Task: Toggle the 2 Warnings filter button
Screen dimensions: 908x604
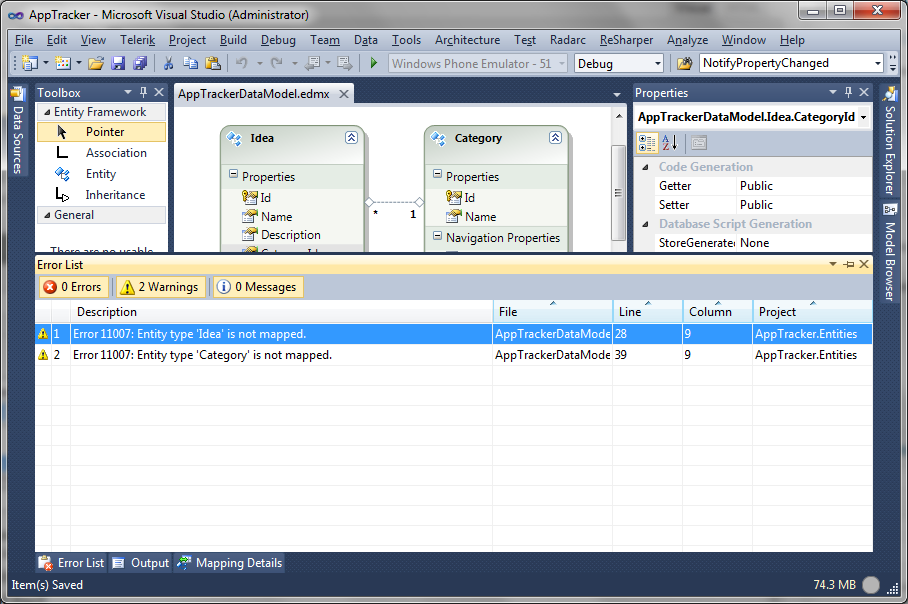Action: pos(160,287)
